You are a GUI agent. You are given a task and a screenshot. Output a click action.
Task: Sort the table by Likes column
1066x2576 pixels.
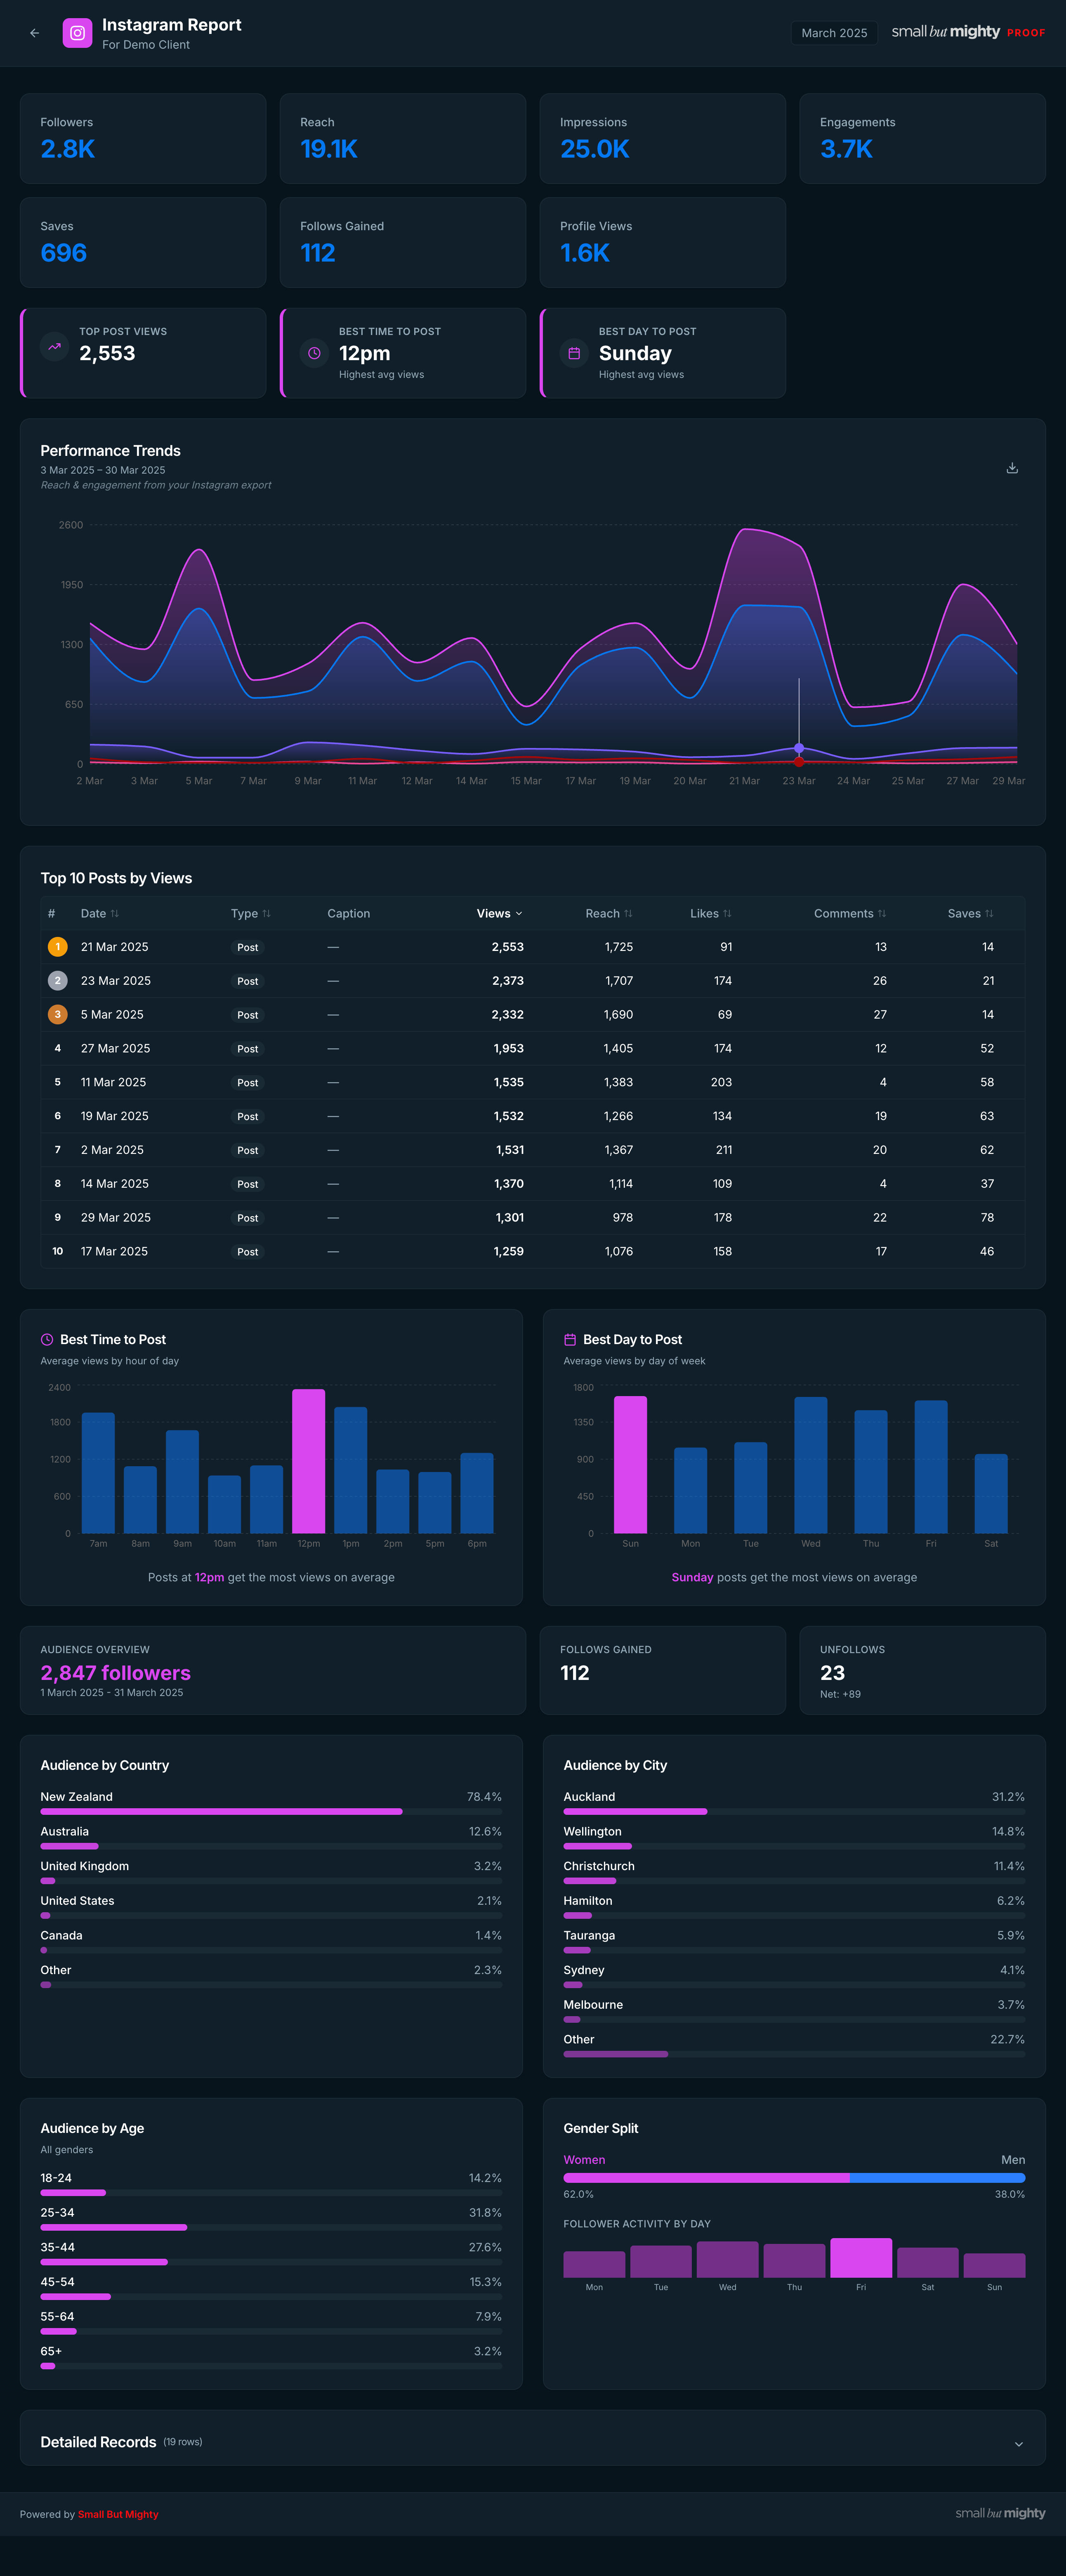(711, 914)
